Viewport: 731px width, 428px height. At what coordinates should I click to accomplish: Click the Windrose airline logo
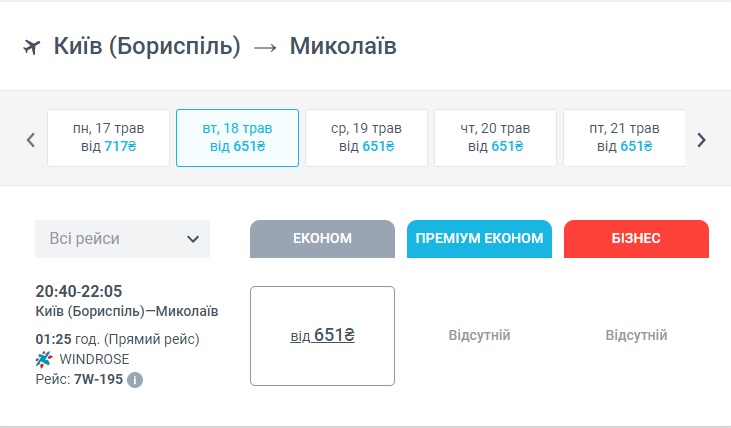coord(44,359)
